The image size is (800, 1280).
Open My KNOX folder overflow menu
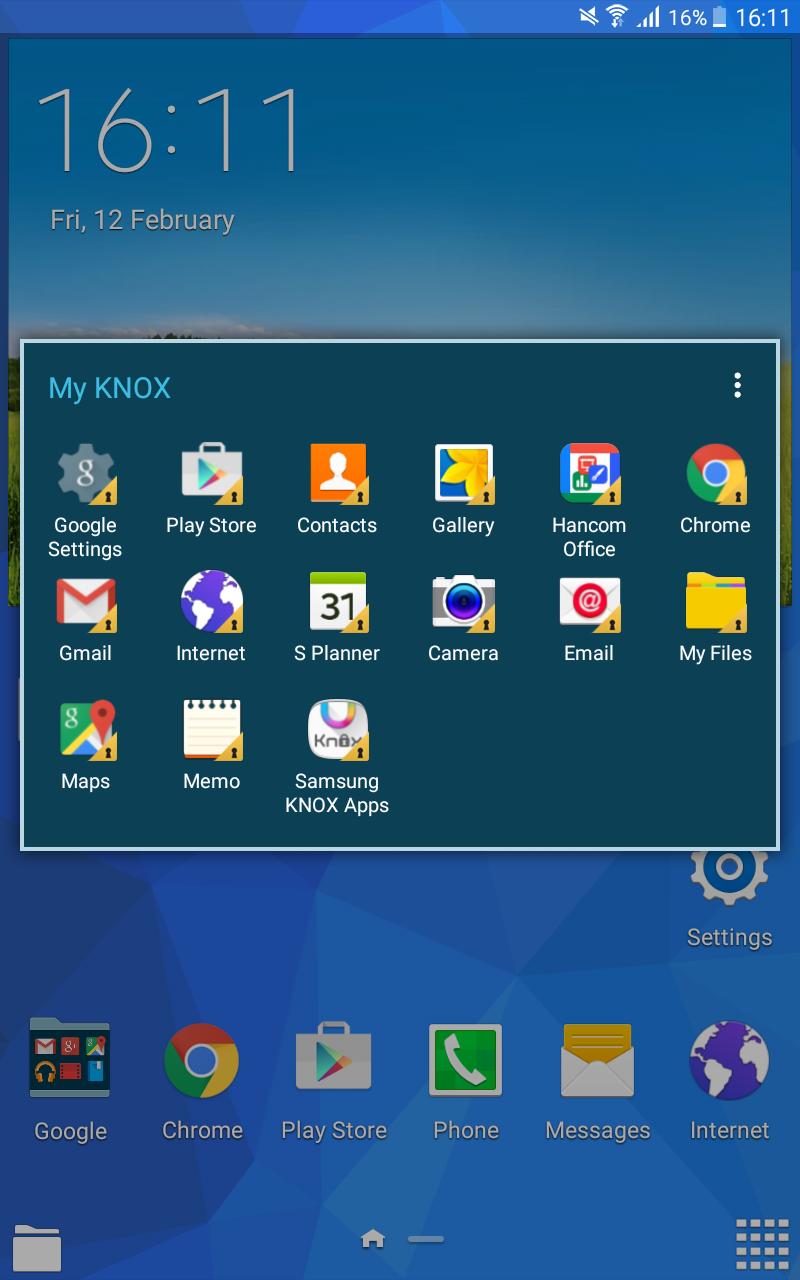(737, 386)
